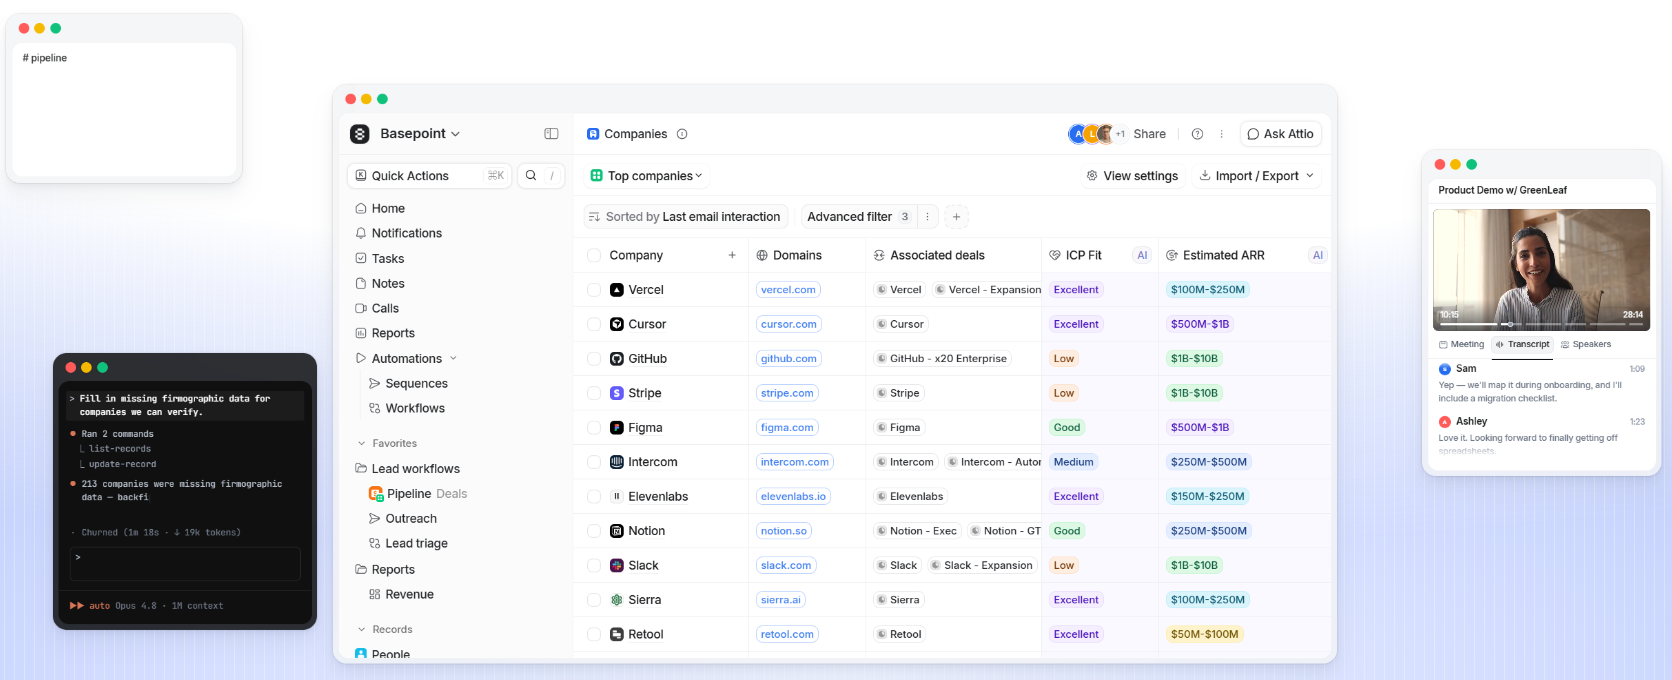
Task: Open the three-dot menu next to help icon
Action: click(1221, 134)
